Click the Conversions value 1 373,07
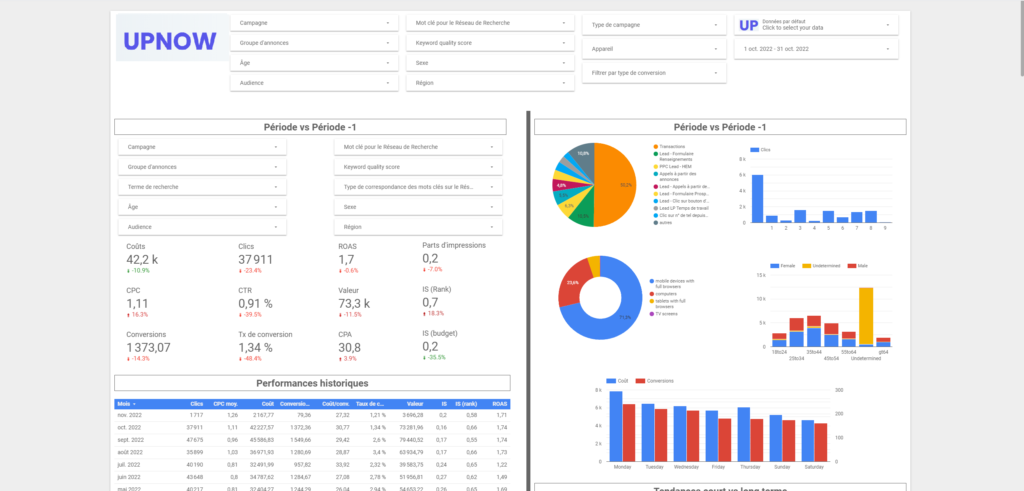Screen dimensions: 1024x491 tap(148, 347)
